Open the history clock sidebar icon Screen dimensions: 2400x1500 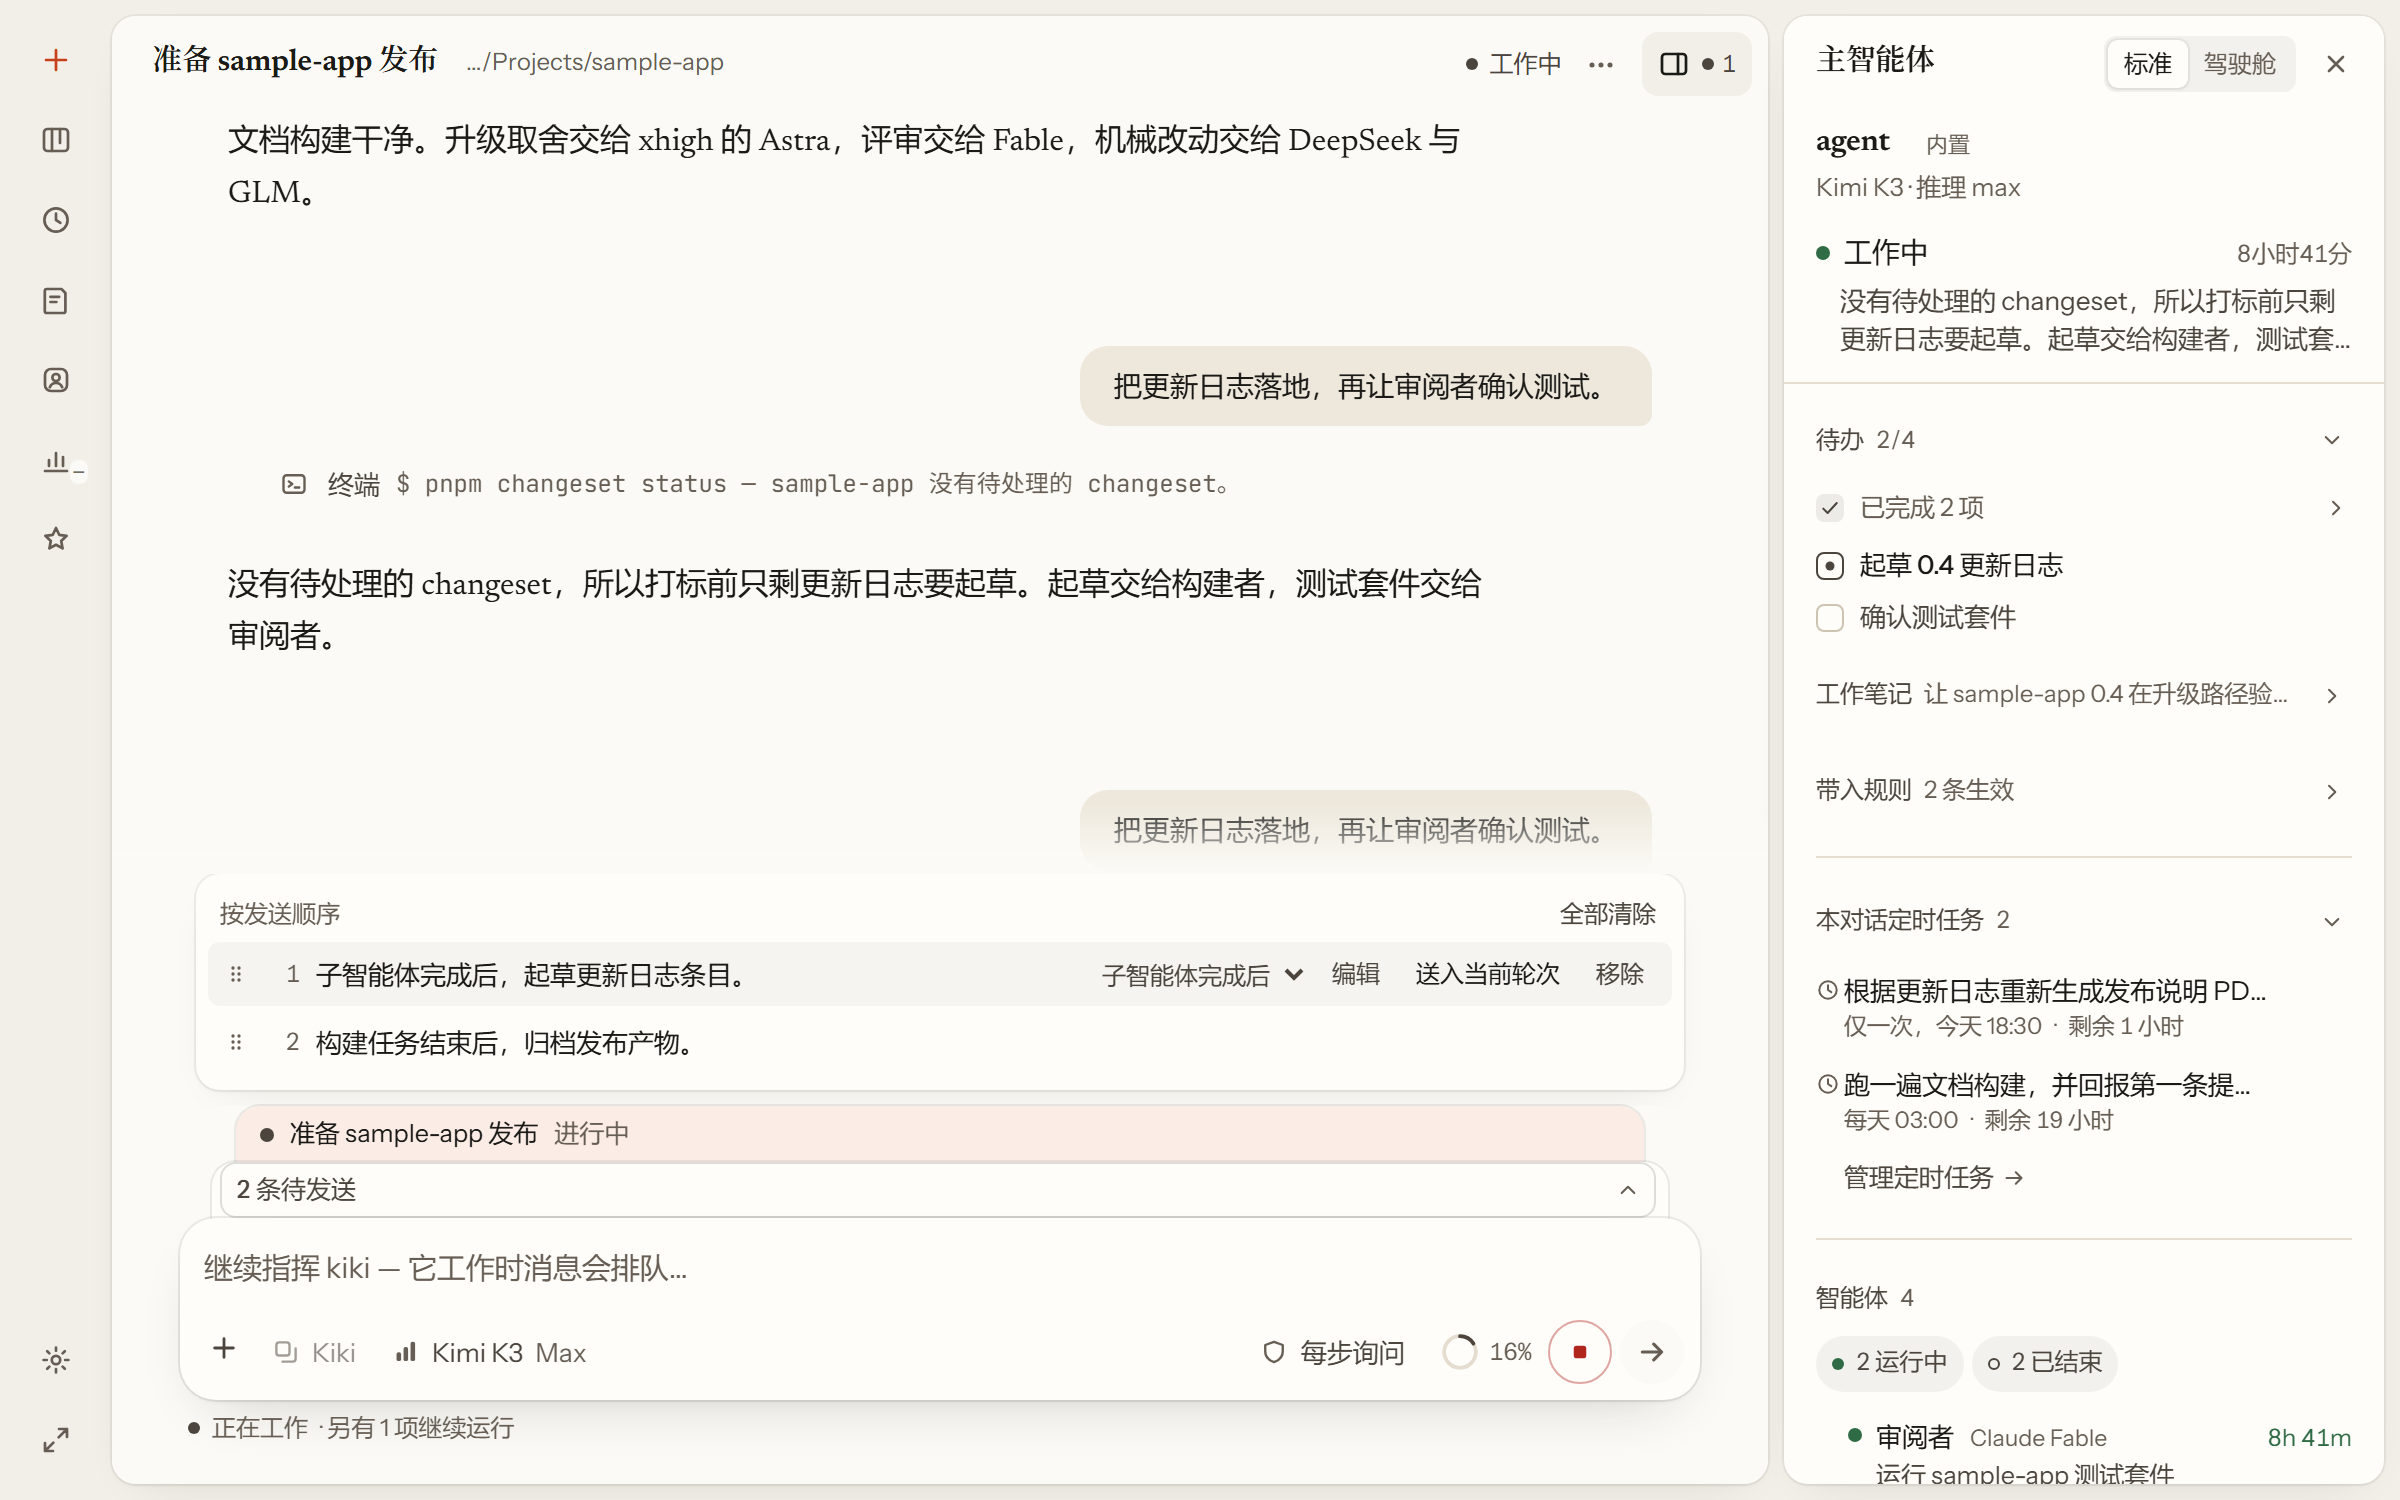(x=56, y=220)
